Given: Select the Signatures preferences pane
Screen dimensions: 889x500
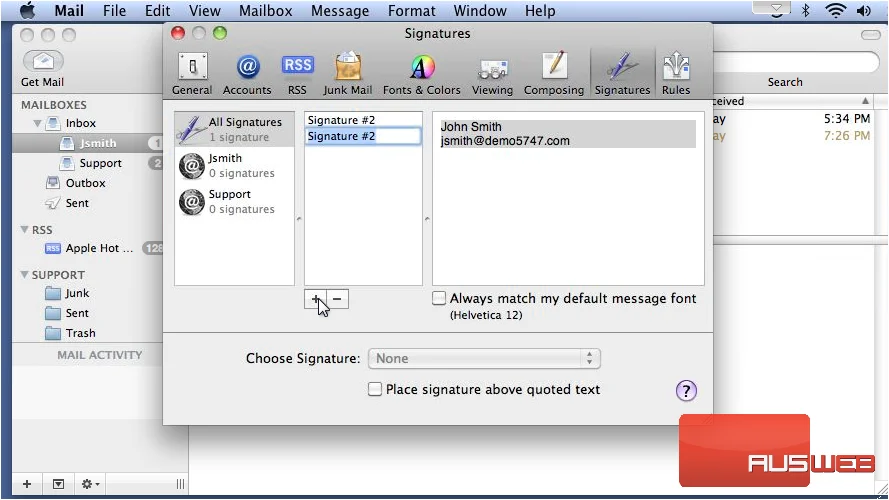Looking at the screenshot, I should pyautogui.click(x=622, y=74).
